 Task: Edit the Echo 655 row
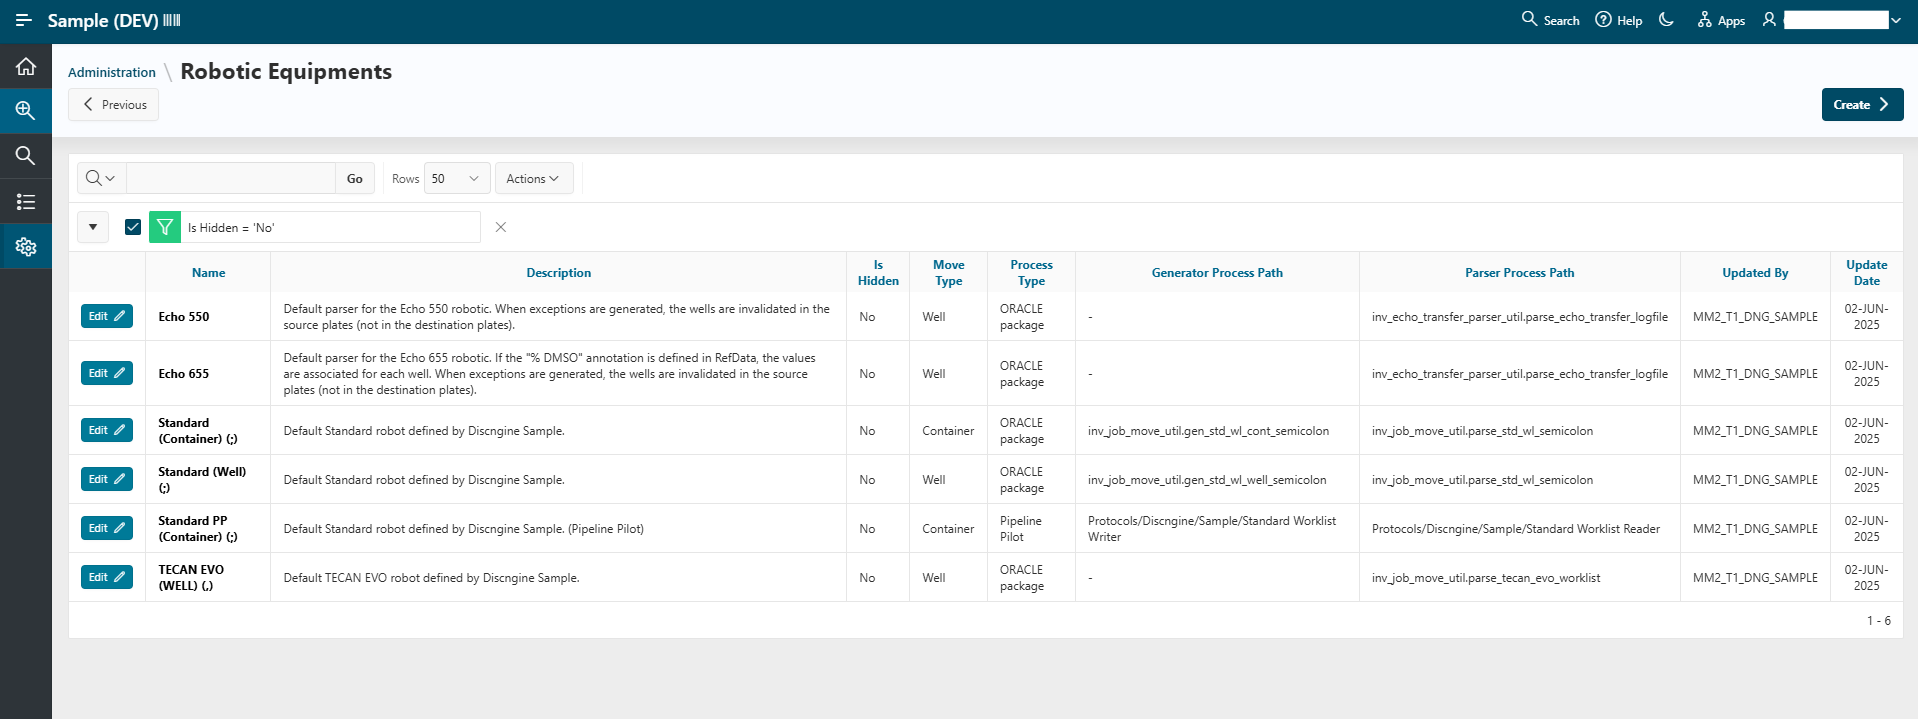tap(107, 373)
